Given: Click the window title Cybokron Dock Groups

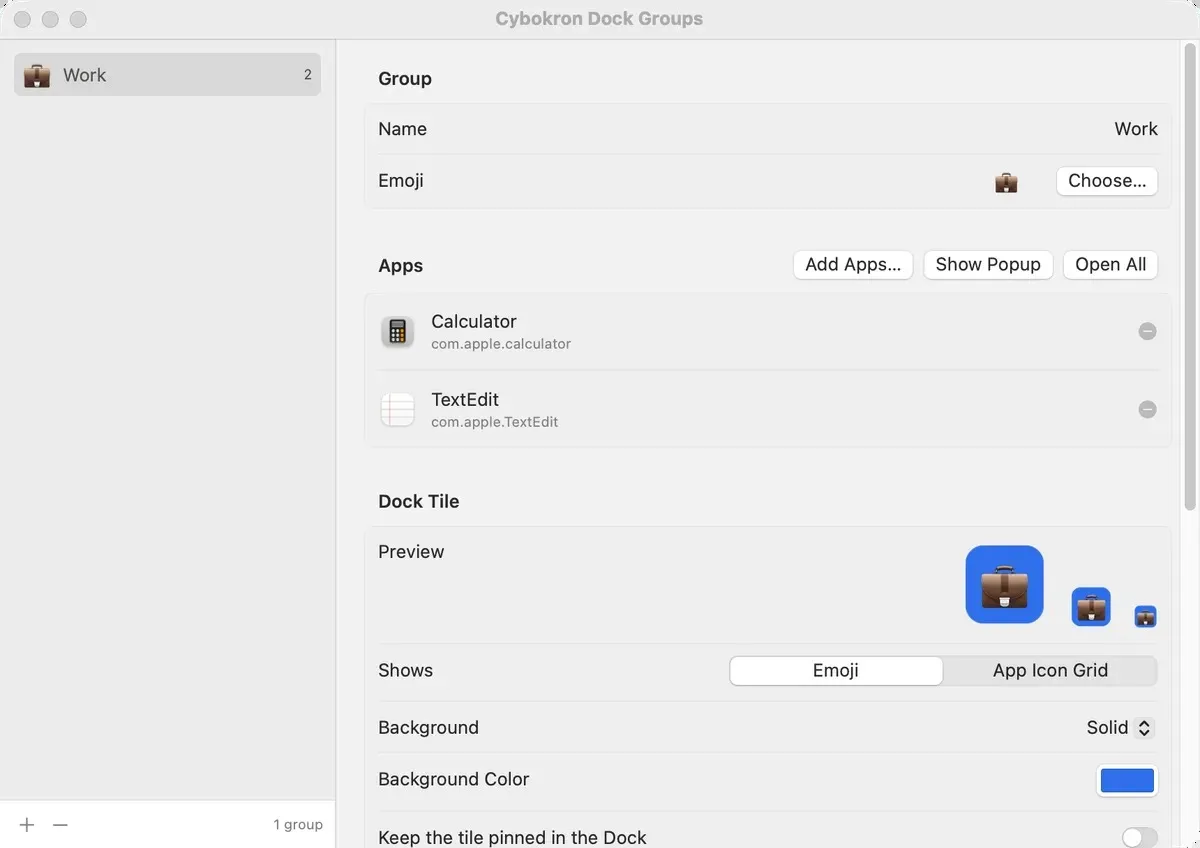Looking at the screenshot, I should coord(599,19).
